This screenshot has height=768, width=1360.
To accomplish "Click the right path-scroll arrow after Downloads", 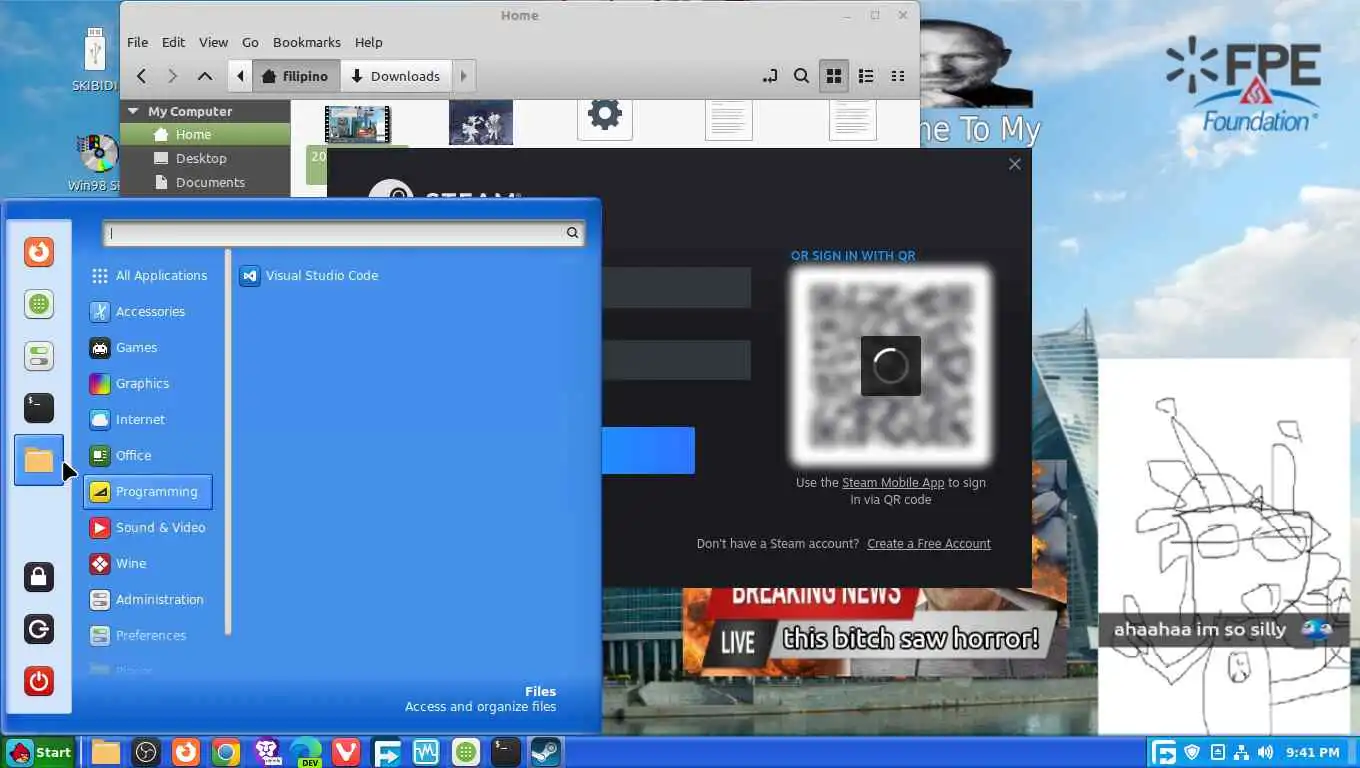I will pyautogui.click(x=463, y=76).
